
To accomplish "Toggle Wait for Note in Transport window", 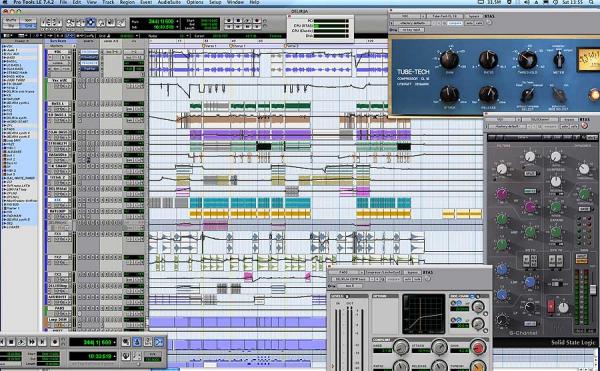I will pos(126,342).
